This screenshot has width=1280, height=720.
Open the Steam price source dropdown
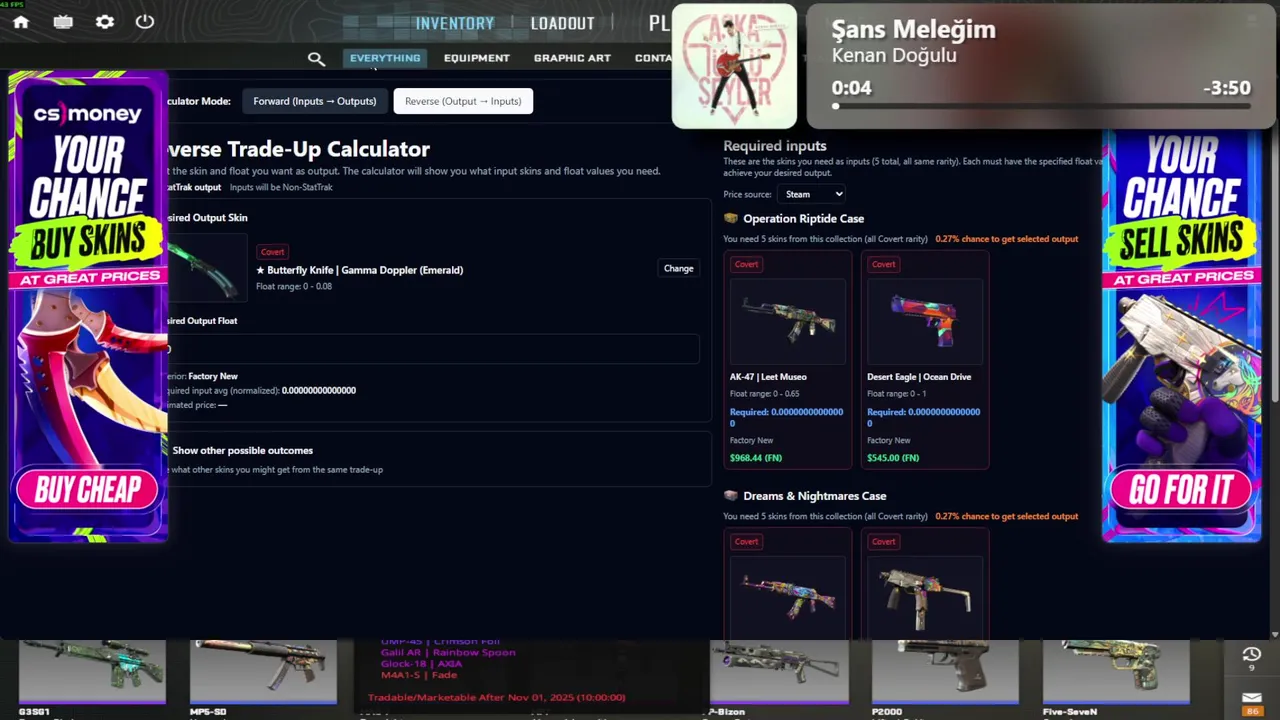tap(811, 194)
